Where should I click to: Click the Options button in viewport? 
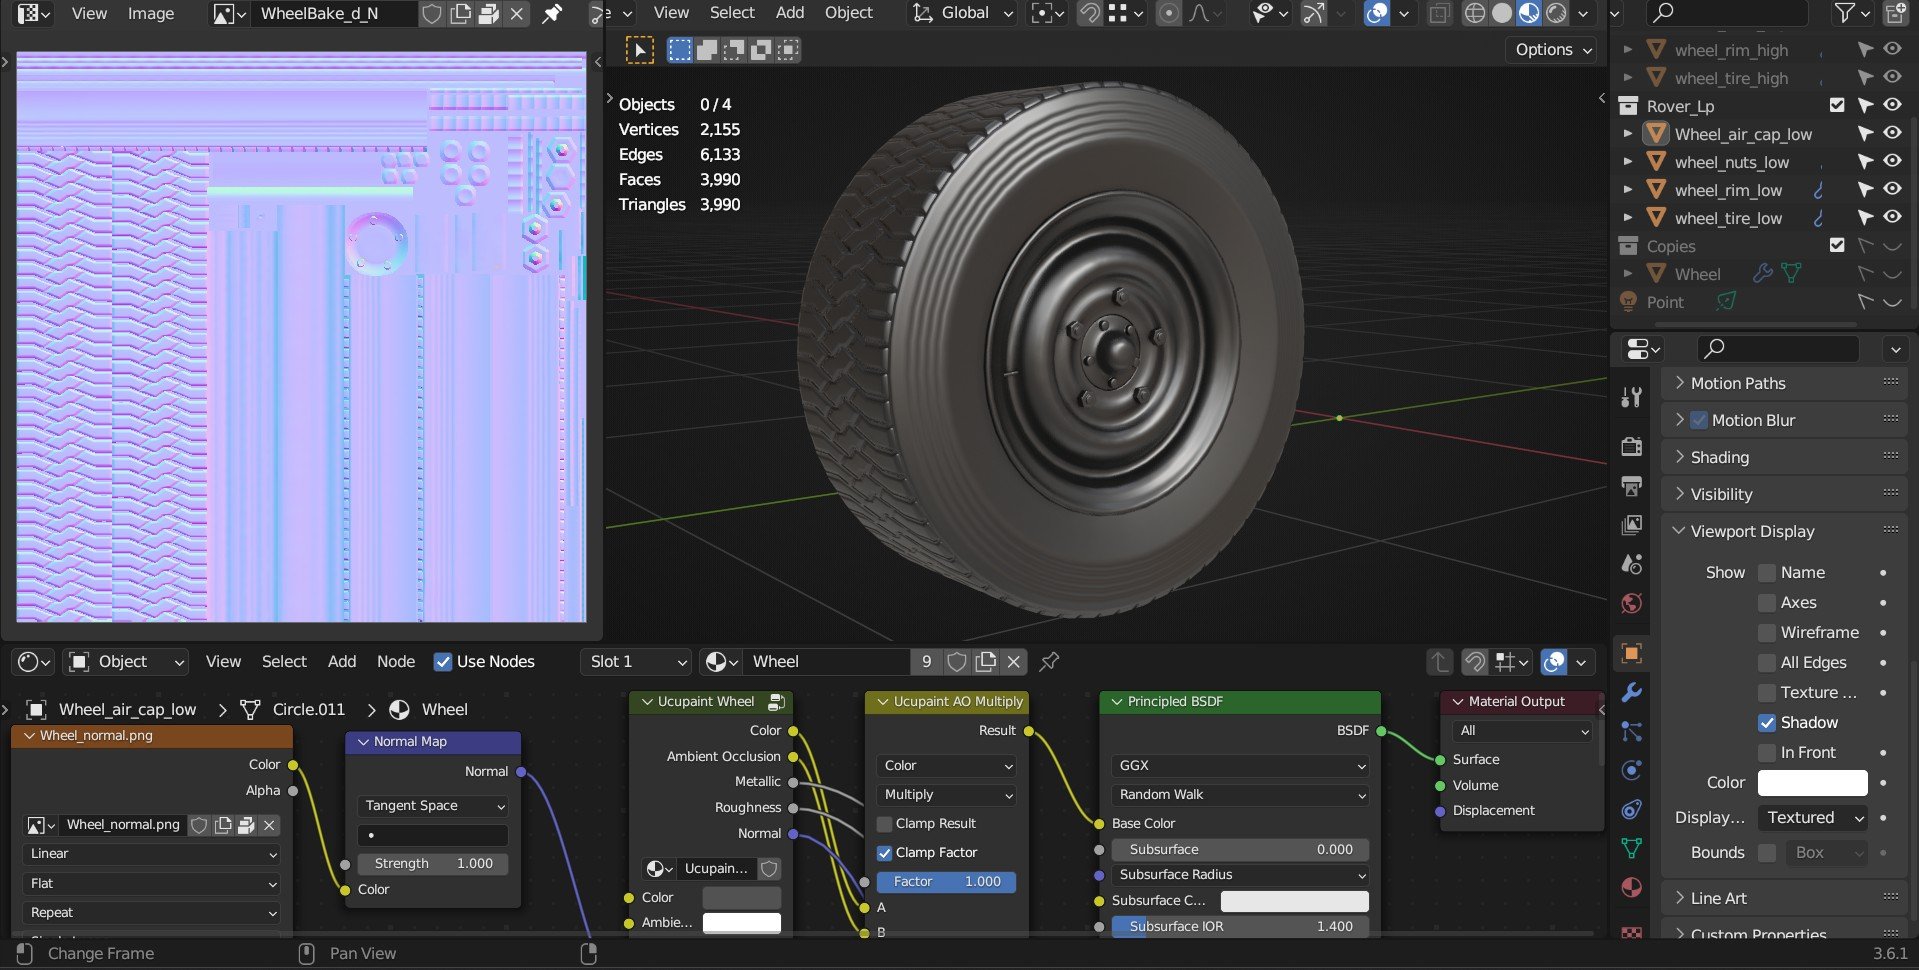pyautogui.click(x=1553, y=49)
